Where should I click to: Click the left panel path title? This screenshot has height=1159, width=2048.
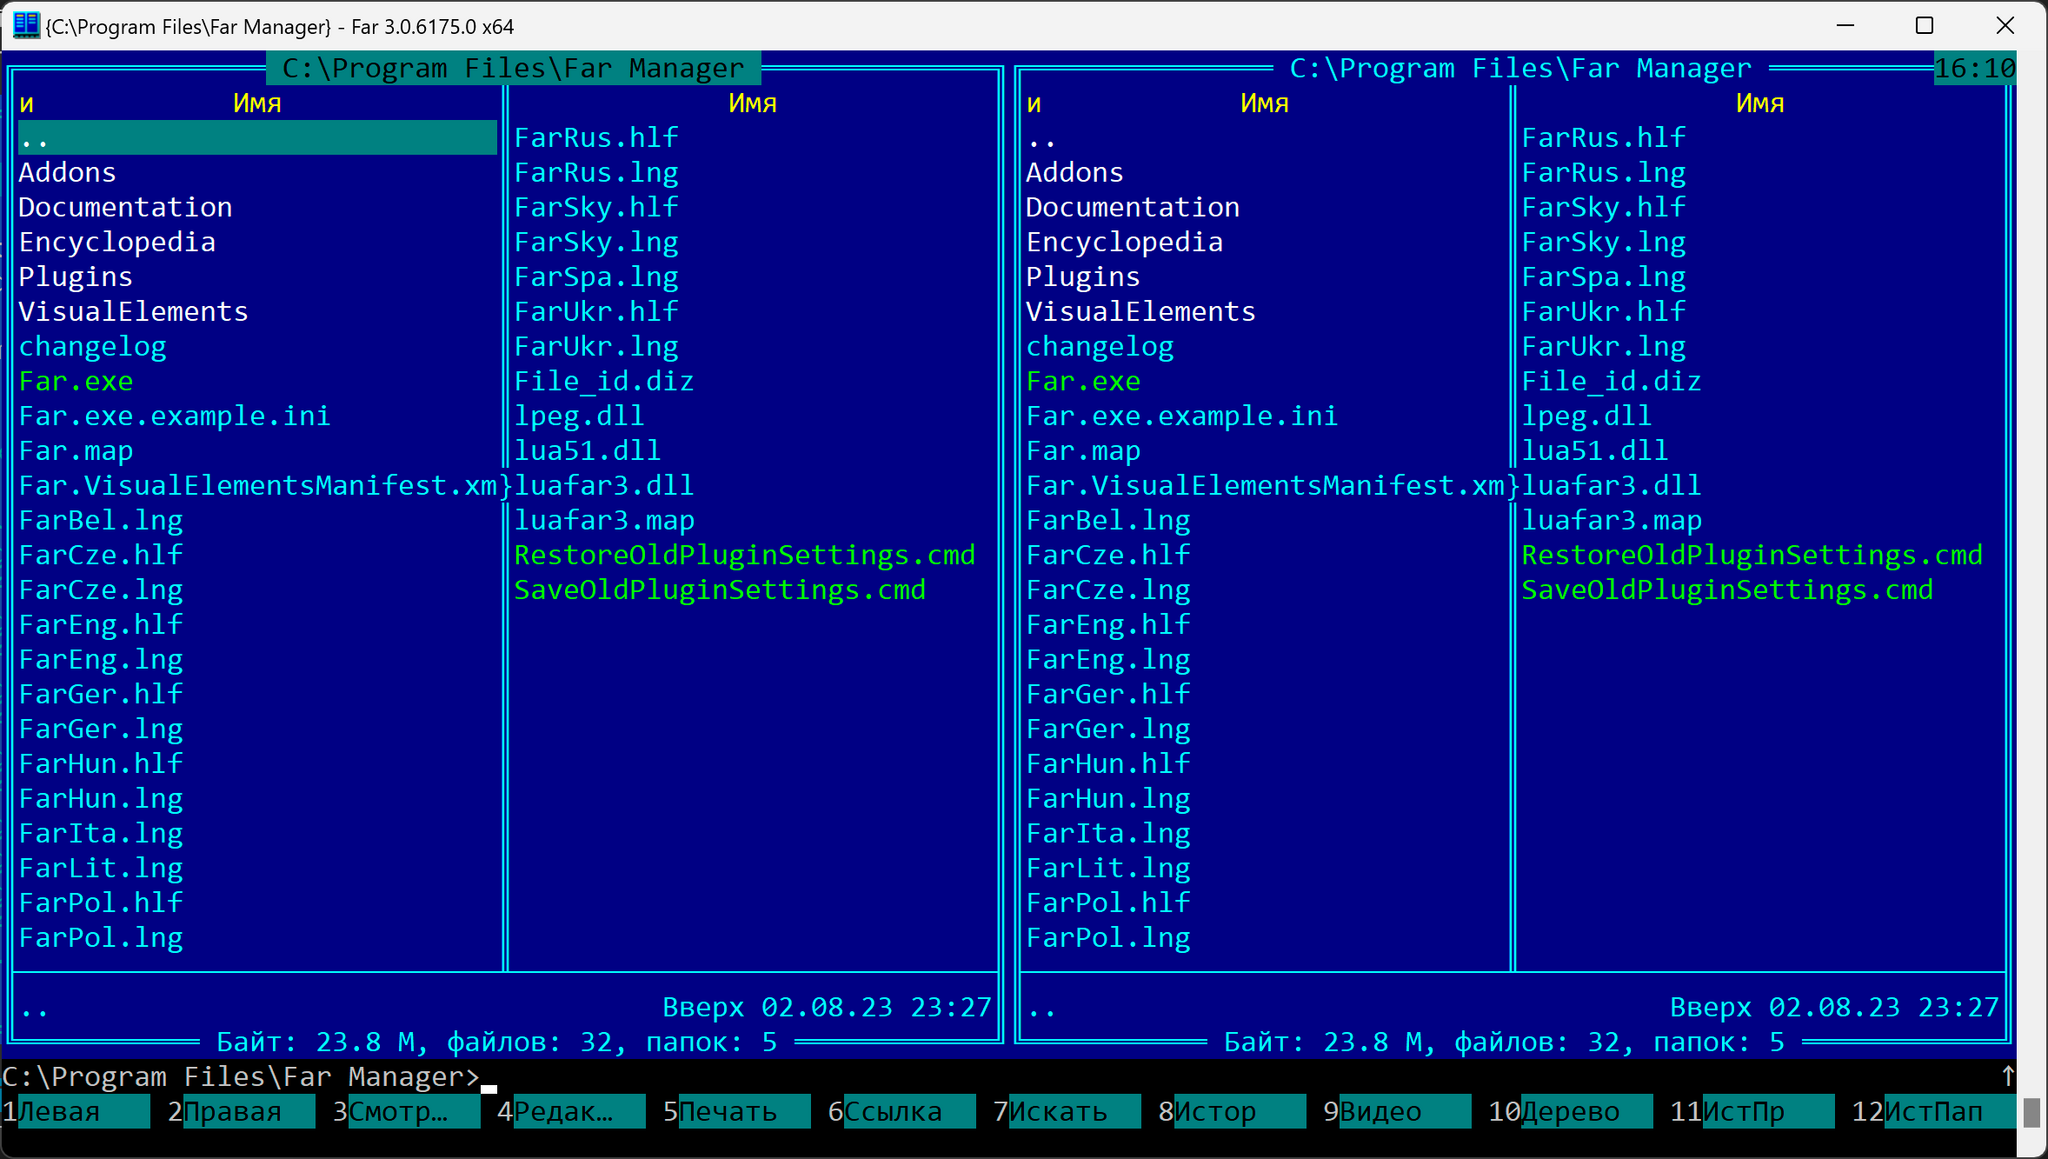click(513, 68)
